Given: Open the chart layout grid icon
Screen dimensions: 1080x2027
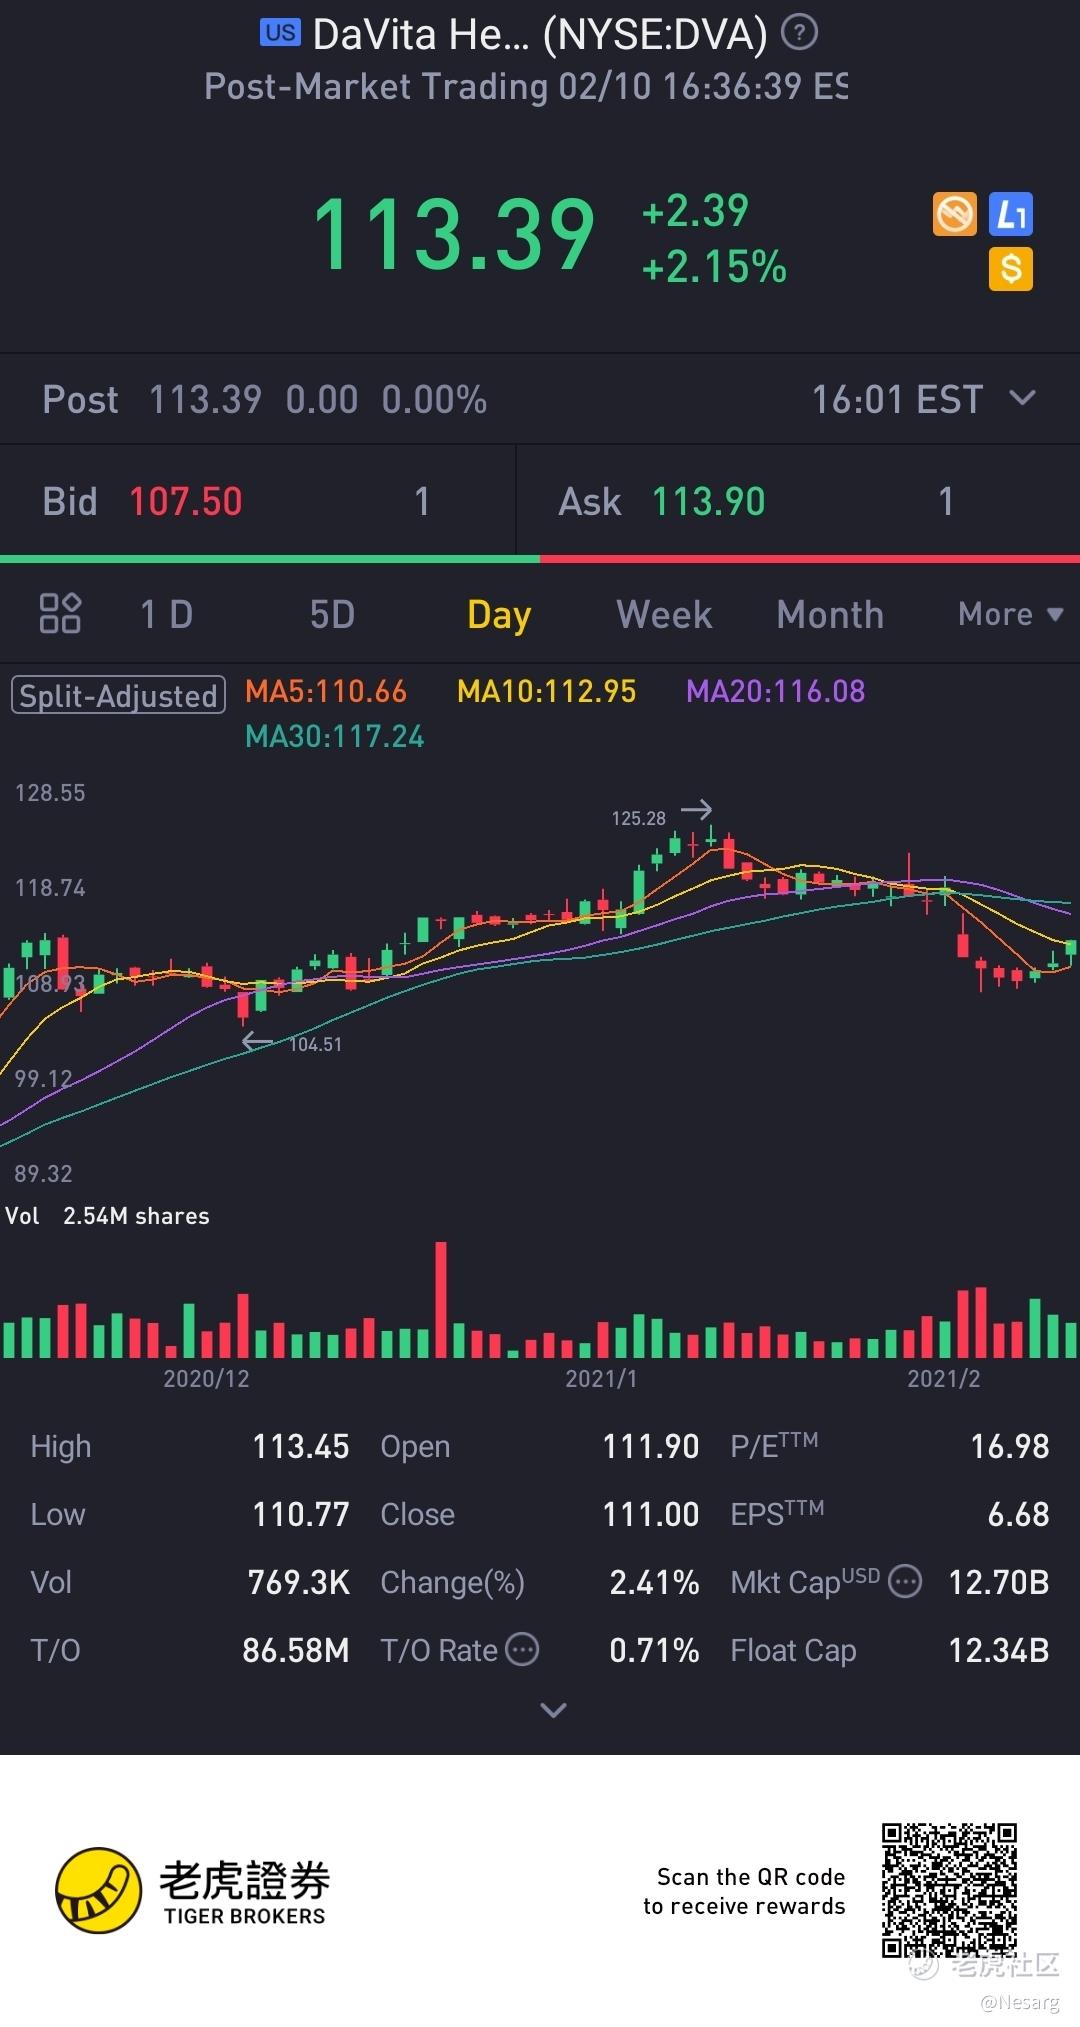Looking at the screenshot, I should click(x=60, y=613).
